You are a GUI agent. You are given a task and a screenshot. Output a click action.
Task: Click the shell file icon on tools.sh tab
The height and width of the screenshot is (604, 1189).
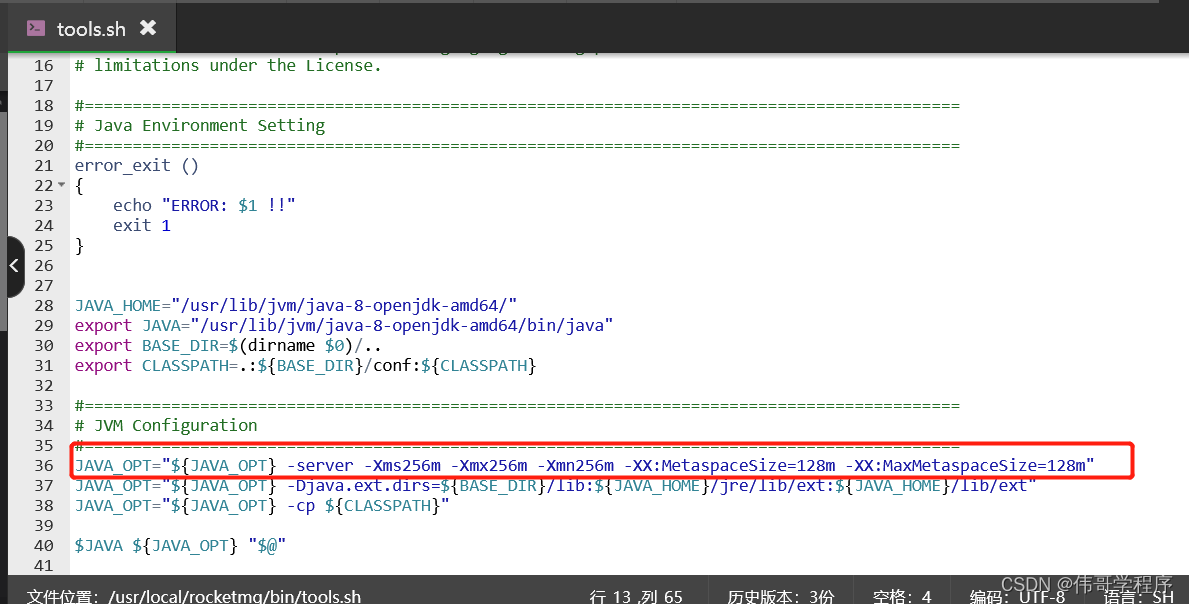36,28
